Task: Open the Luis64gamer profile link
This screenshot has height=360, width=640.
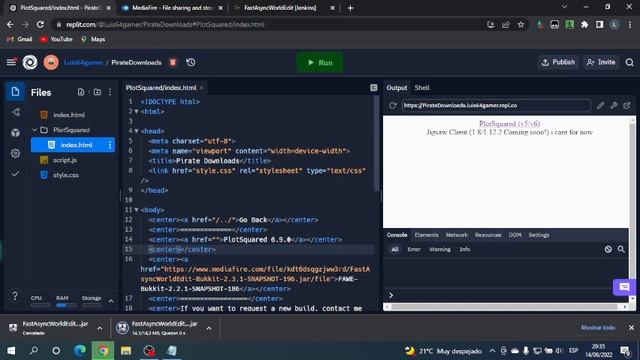Action: [83, 62]
